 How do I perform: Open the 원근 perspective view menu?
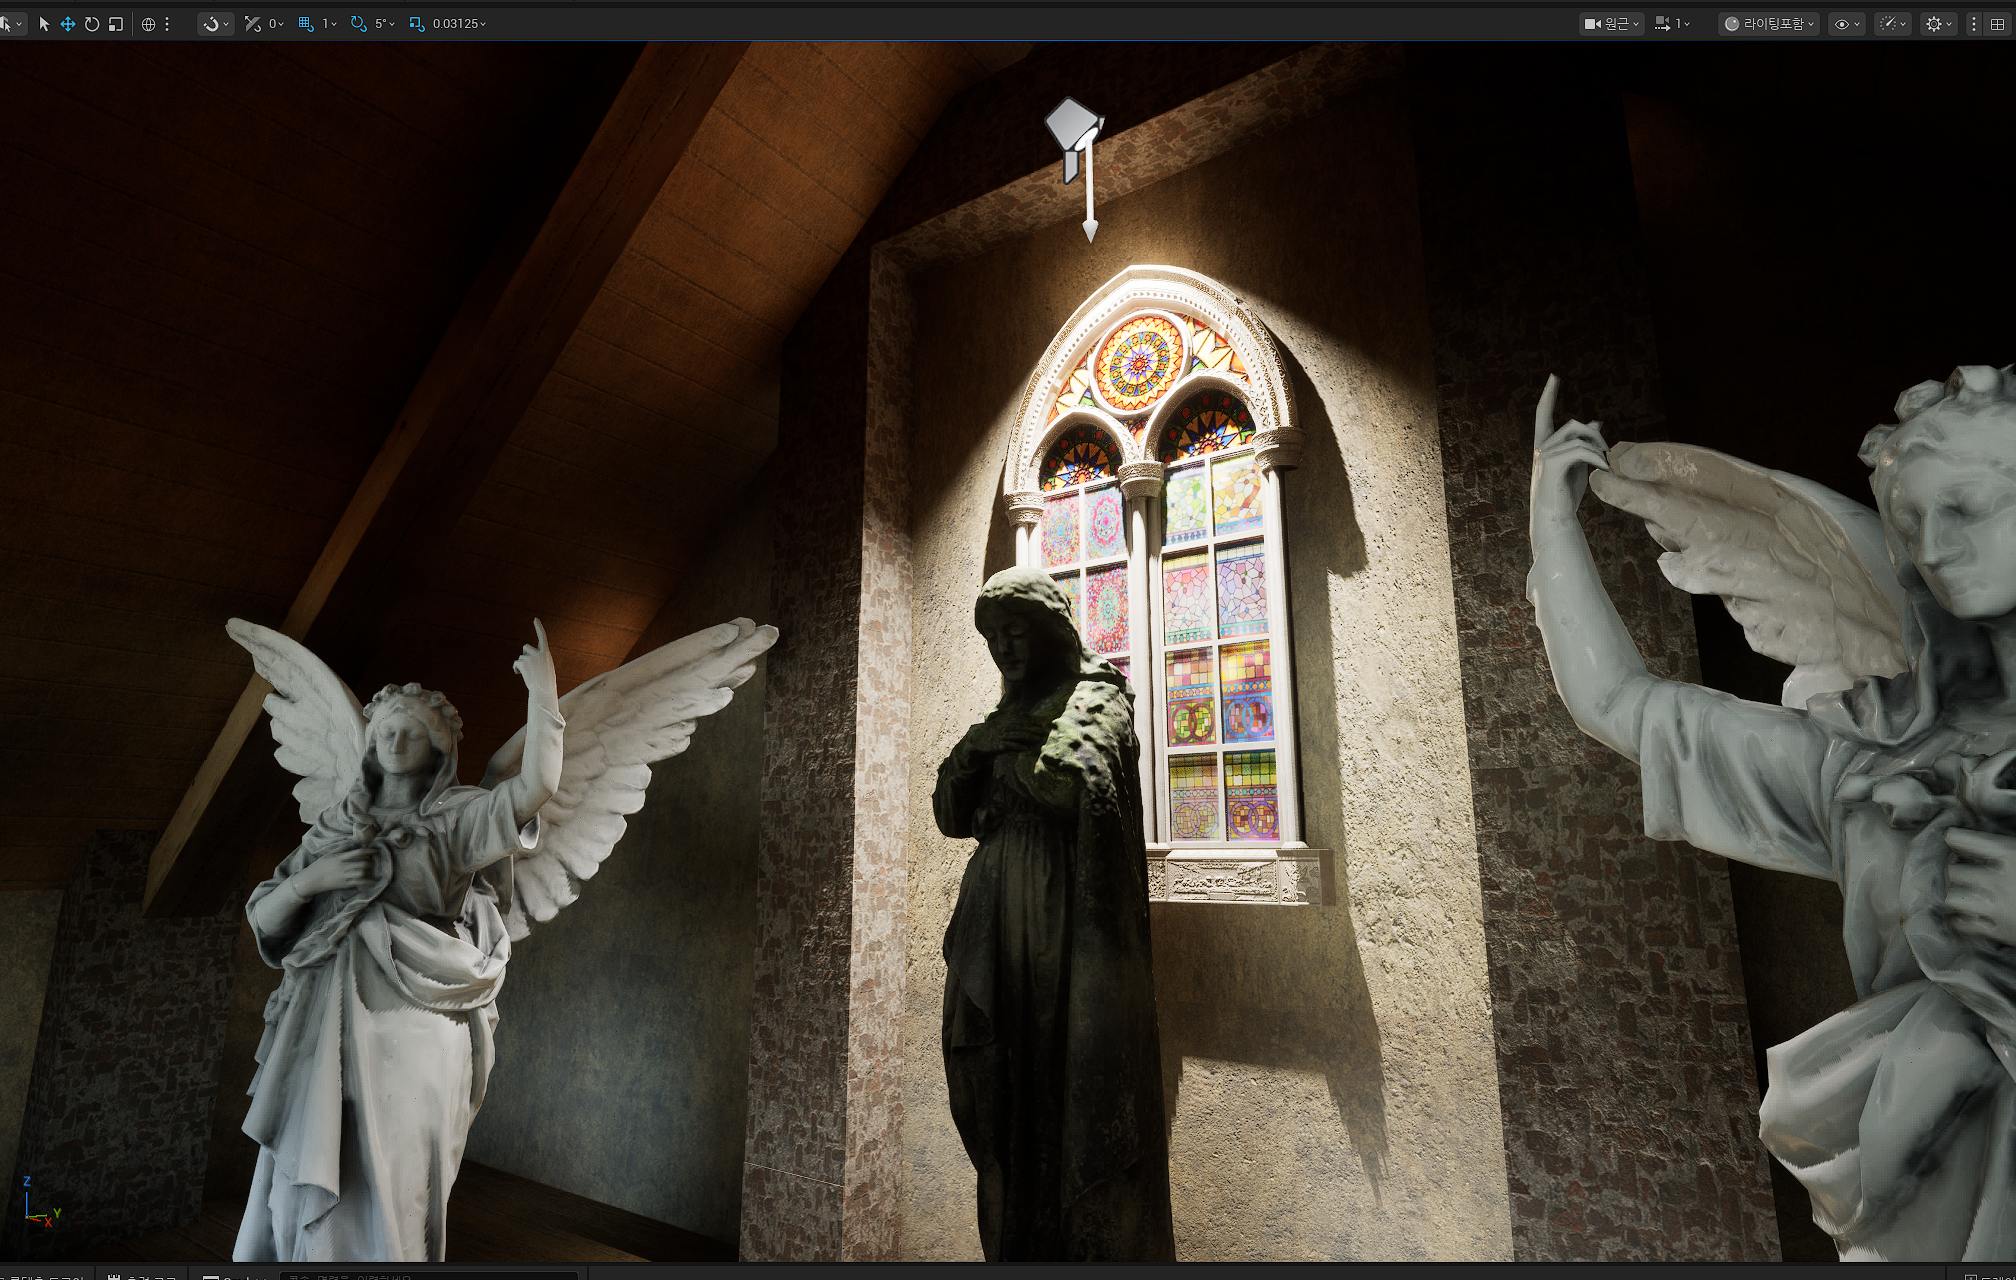coord(1611,24)
